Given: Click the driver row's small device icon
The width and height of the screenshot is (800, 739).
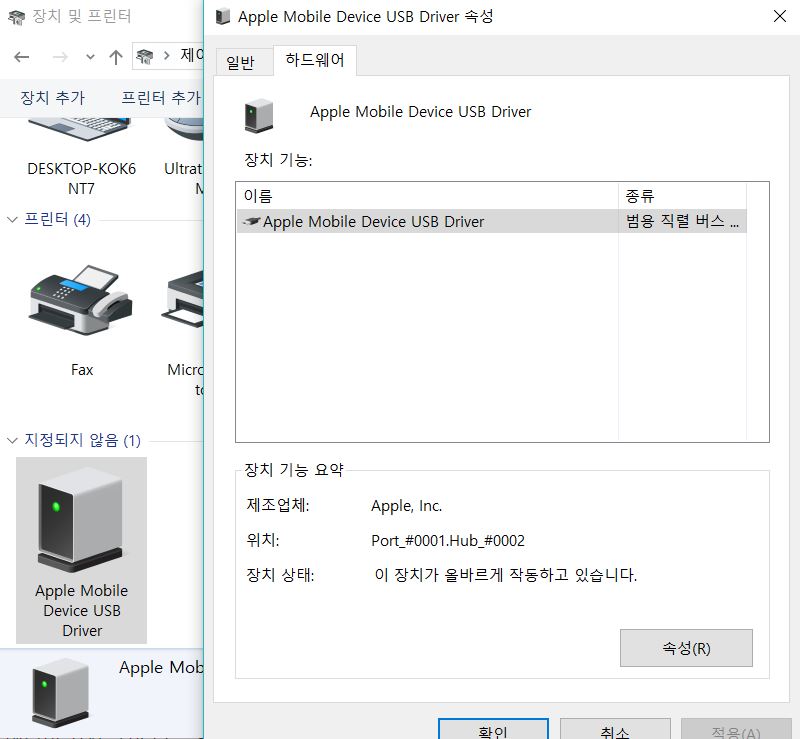Looking at the screenshot, I should click(251, 221).
